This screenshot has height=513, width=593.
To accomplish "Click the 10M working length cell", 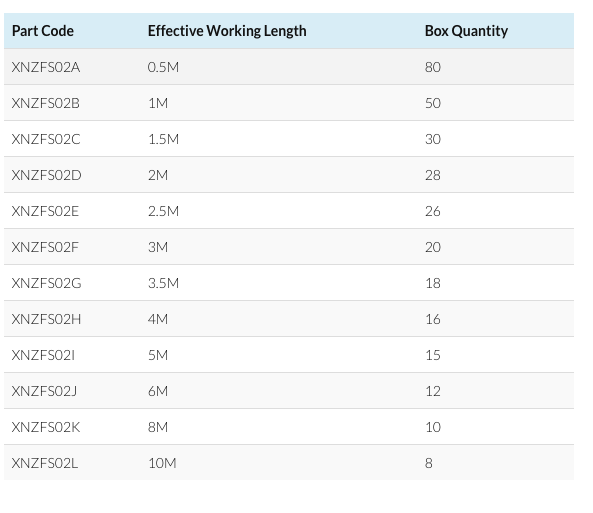I will 162,463.
